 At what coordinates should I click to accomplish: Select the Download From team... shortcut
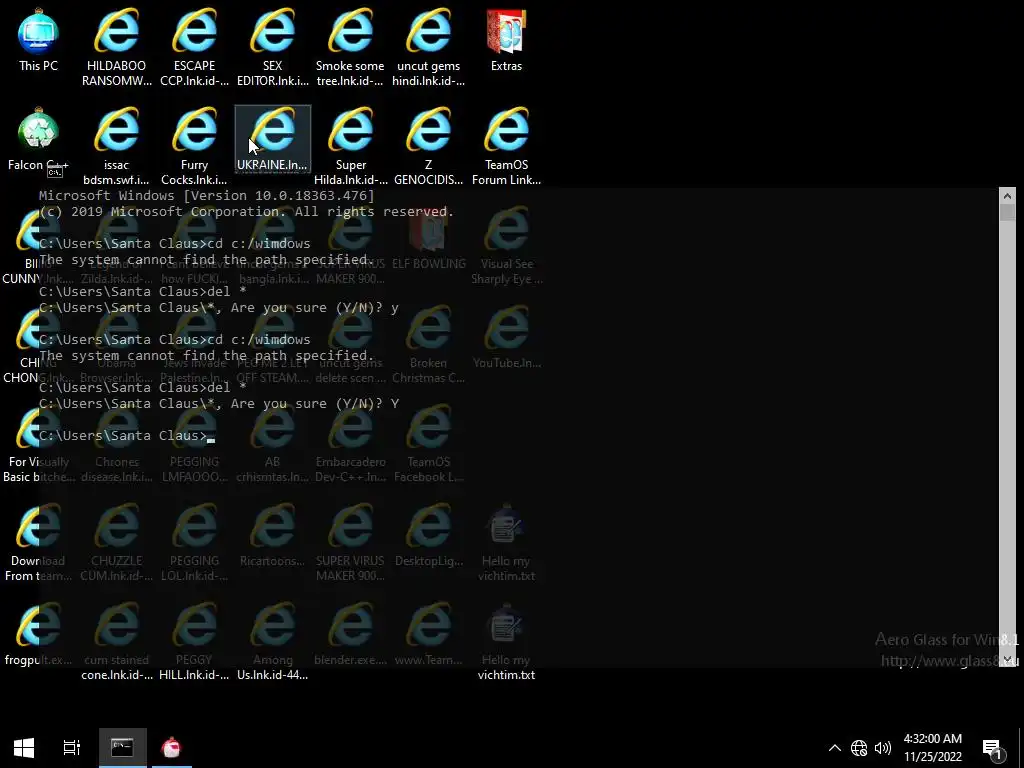pyautogui.click(x=38, y=542)
